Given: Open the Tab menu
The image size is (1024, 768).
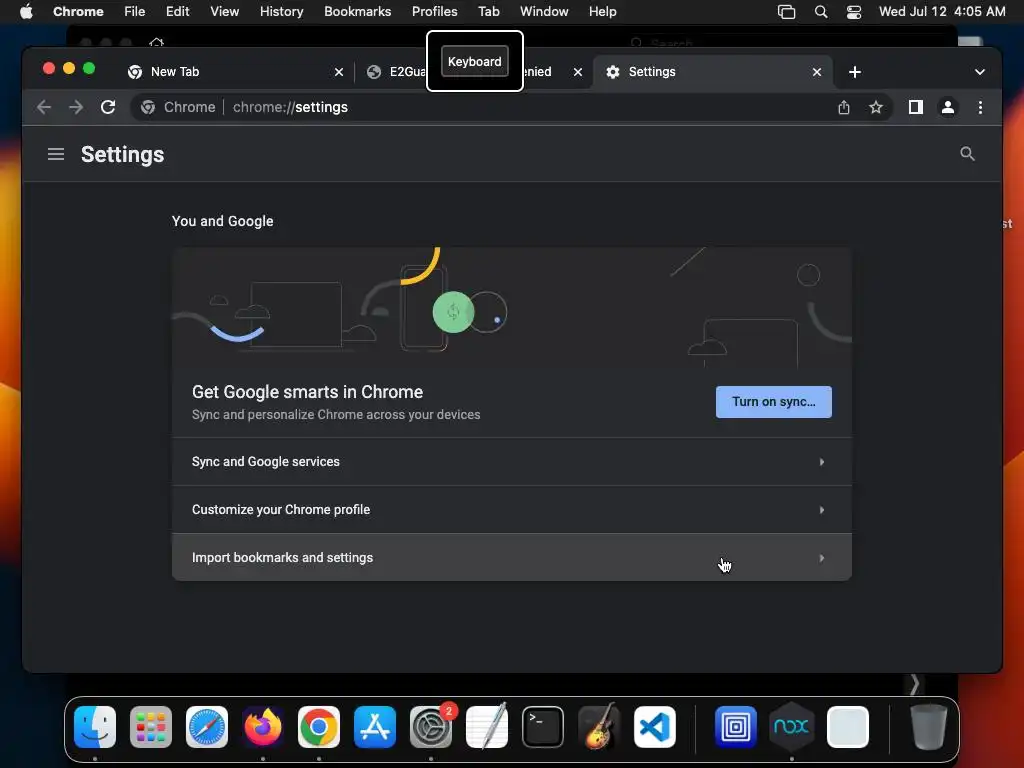Looking at the screenshot, I should tap(488, 11).
